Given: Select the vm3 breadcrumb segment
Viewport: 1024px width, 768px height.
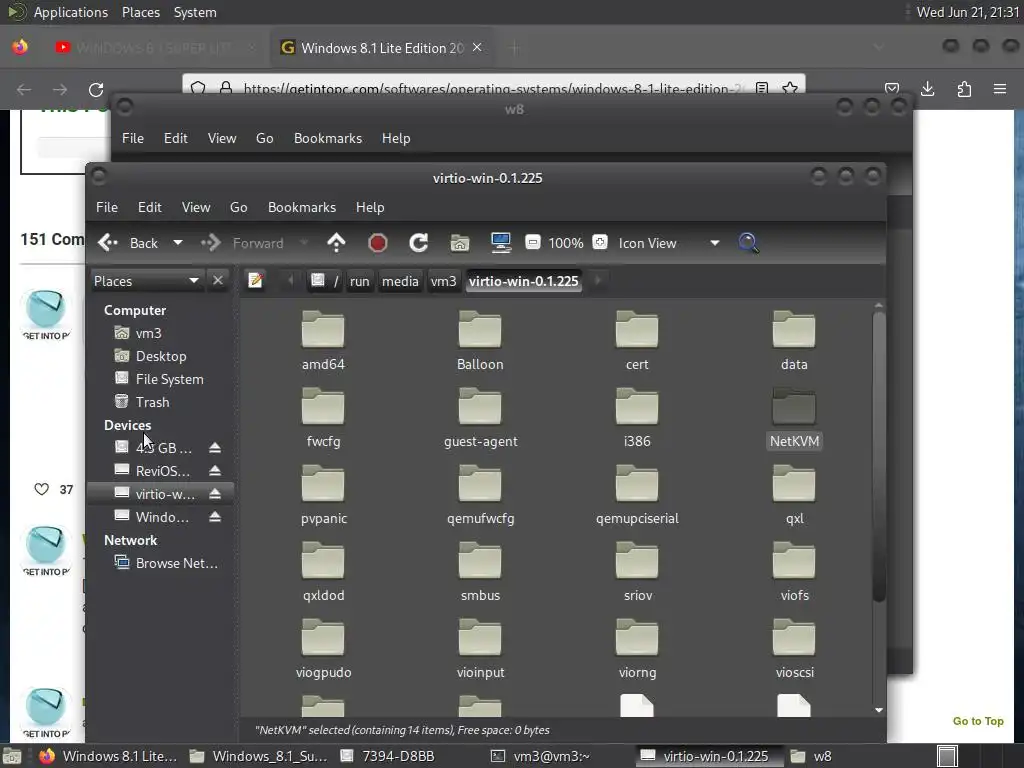Looking at the screenshot, I should [x=443, y=281].
